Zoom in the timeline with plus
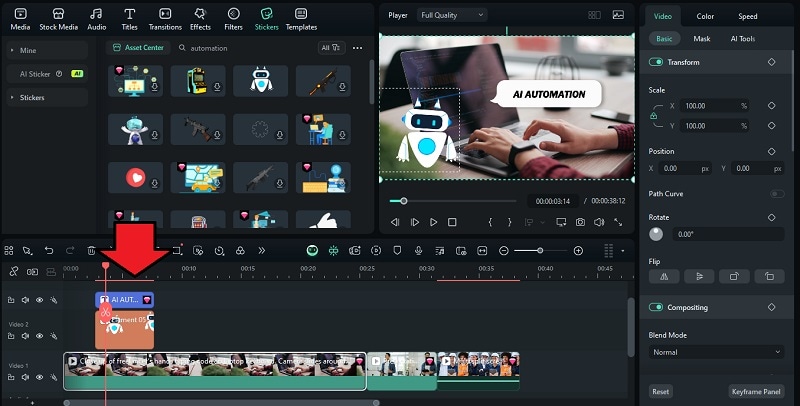This screenshot has width=800, height=406. (578, 250)
